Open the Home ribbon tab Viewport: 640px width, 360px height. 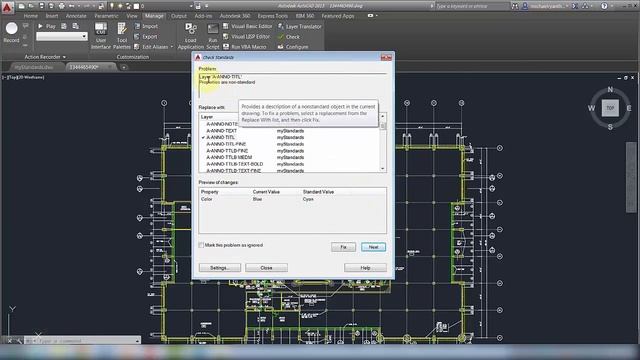point(31,16)
